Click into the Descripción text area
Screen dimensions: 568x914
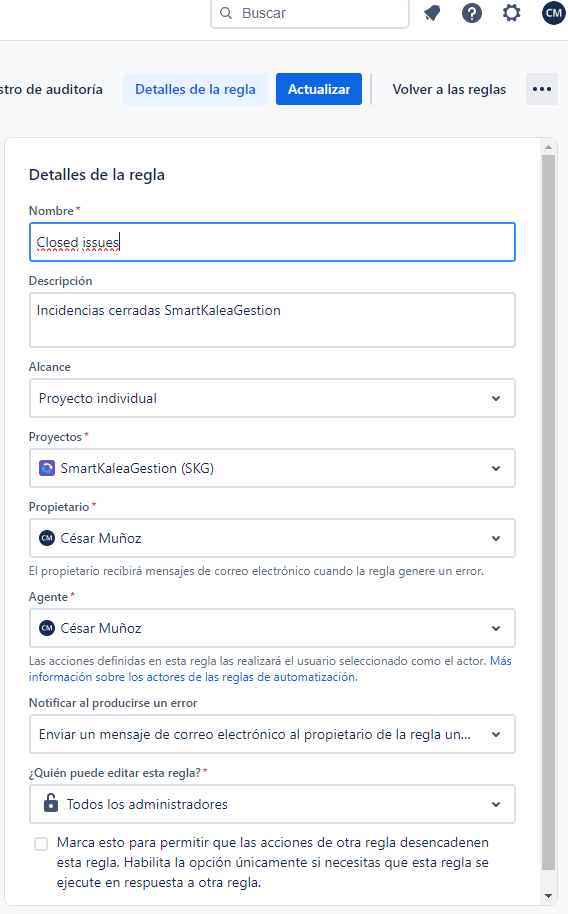(x=272, y=320)
